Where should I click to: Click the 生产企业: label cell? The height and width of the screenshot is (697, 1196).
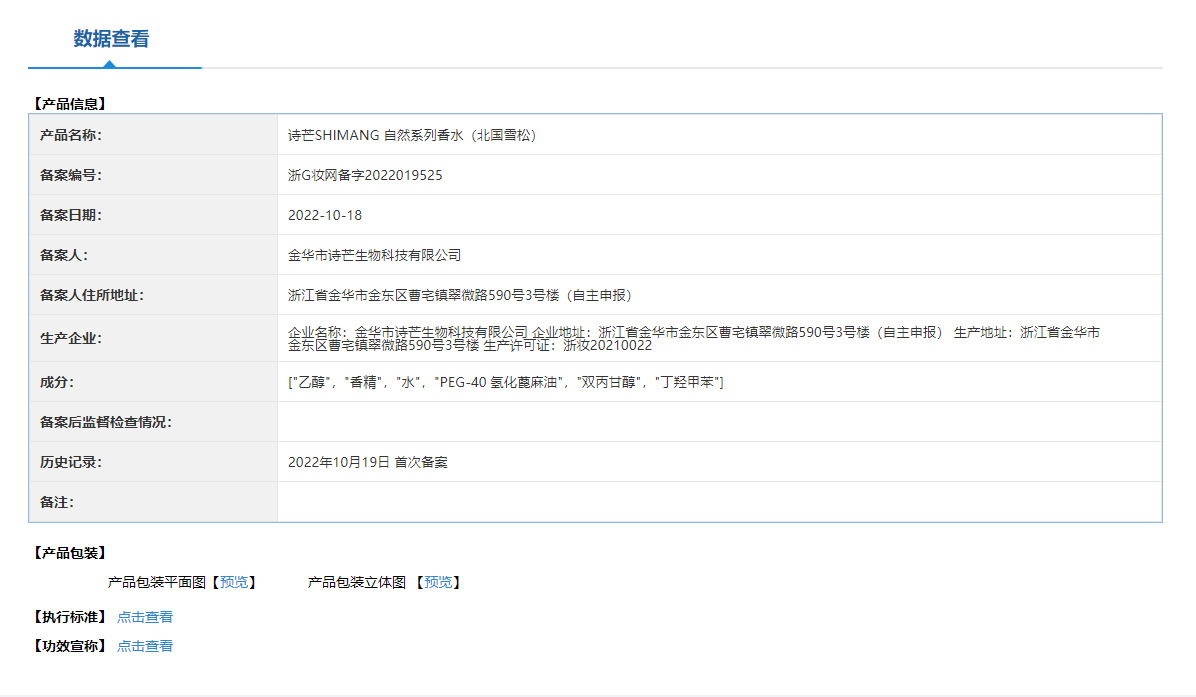[x=153, y=339]
